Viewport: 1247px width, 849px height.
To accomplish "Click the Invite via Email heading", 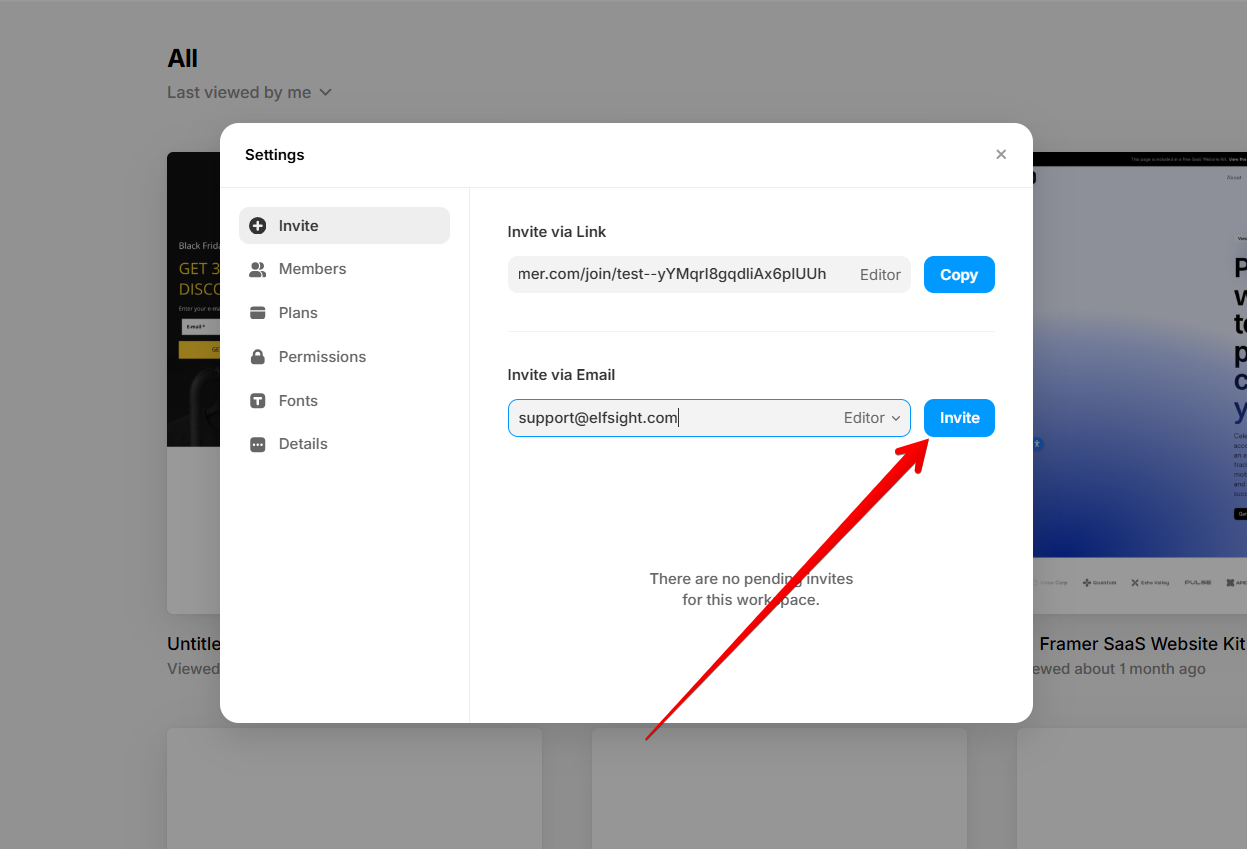I will [x=561, y=375].
